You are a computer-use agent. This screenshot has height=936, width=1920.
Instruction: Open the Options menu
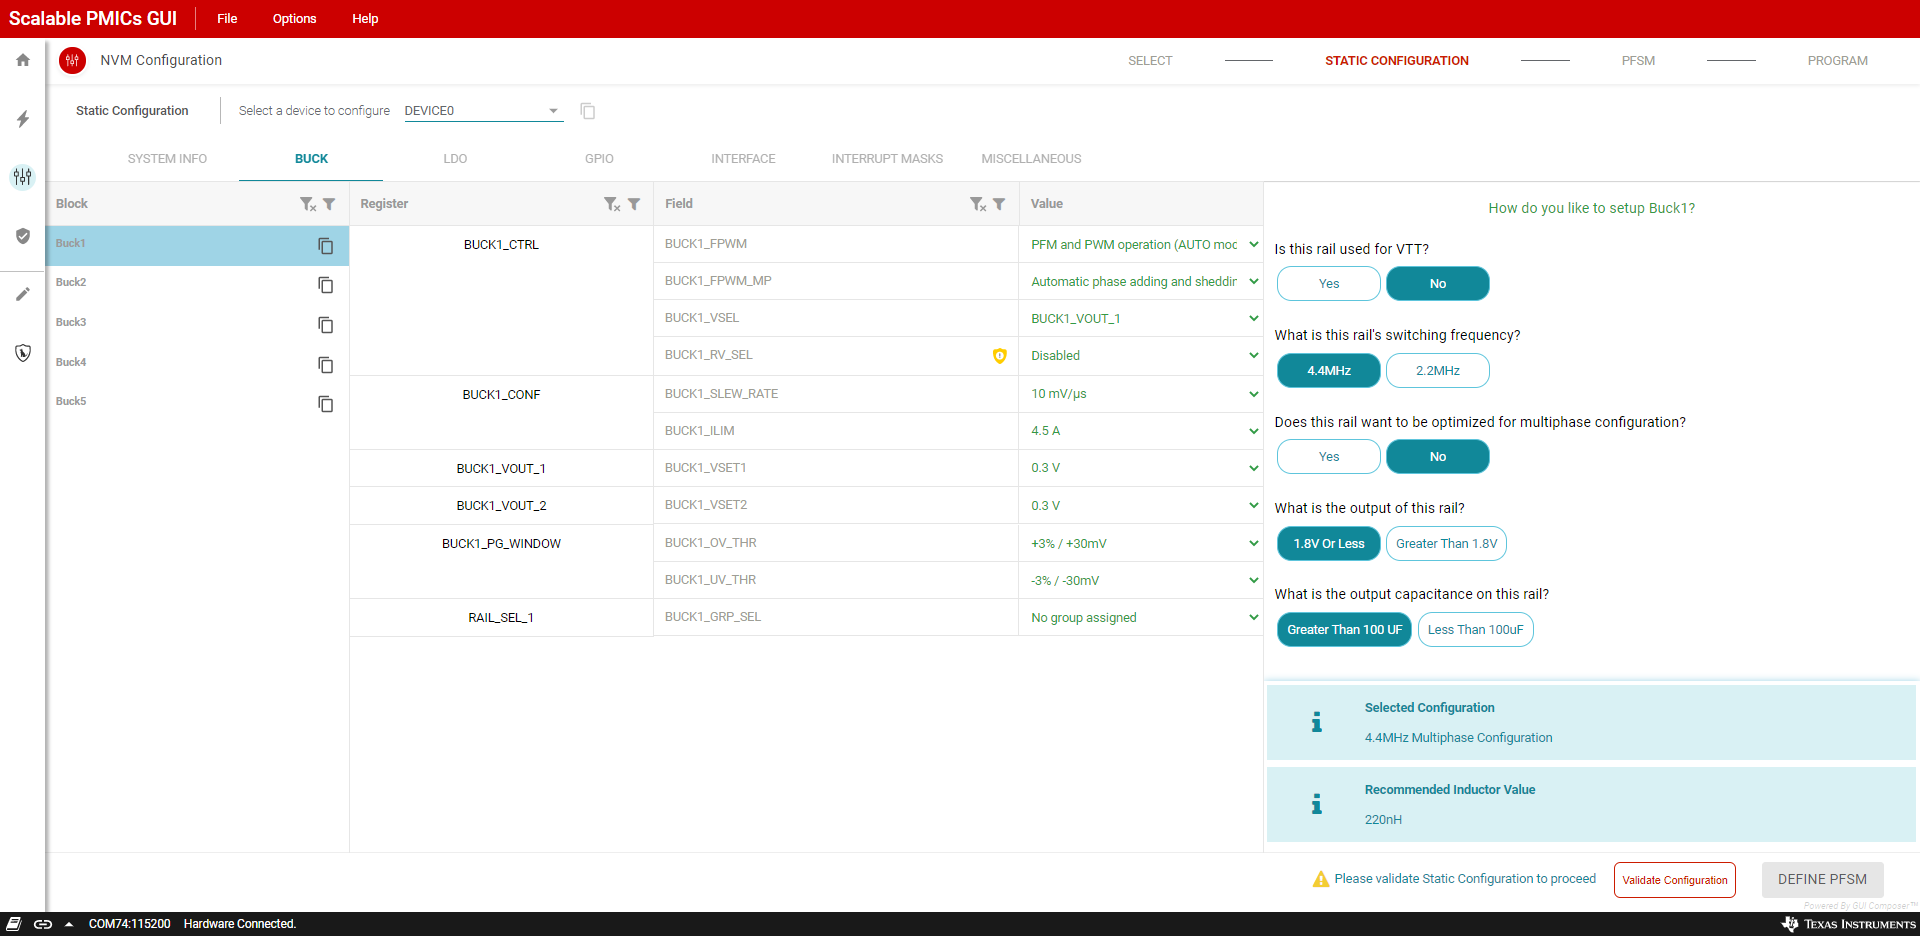(294, 19)
